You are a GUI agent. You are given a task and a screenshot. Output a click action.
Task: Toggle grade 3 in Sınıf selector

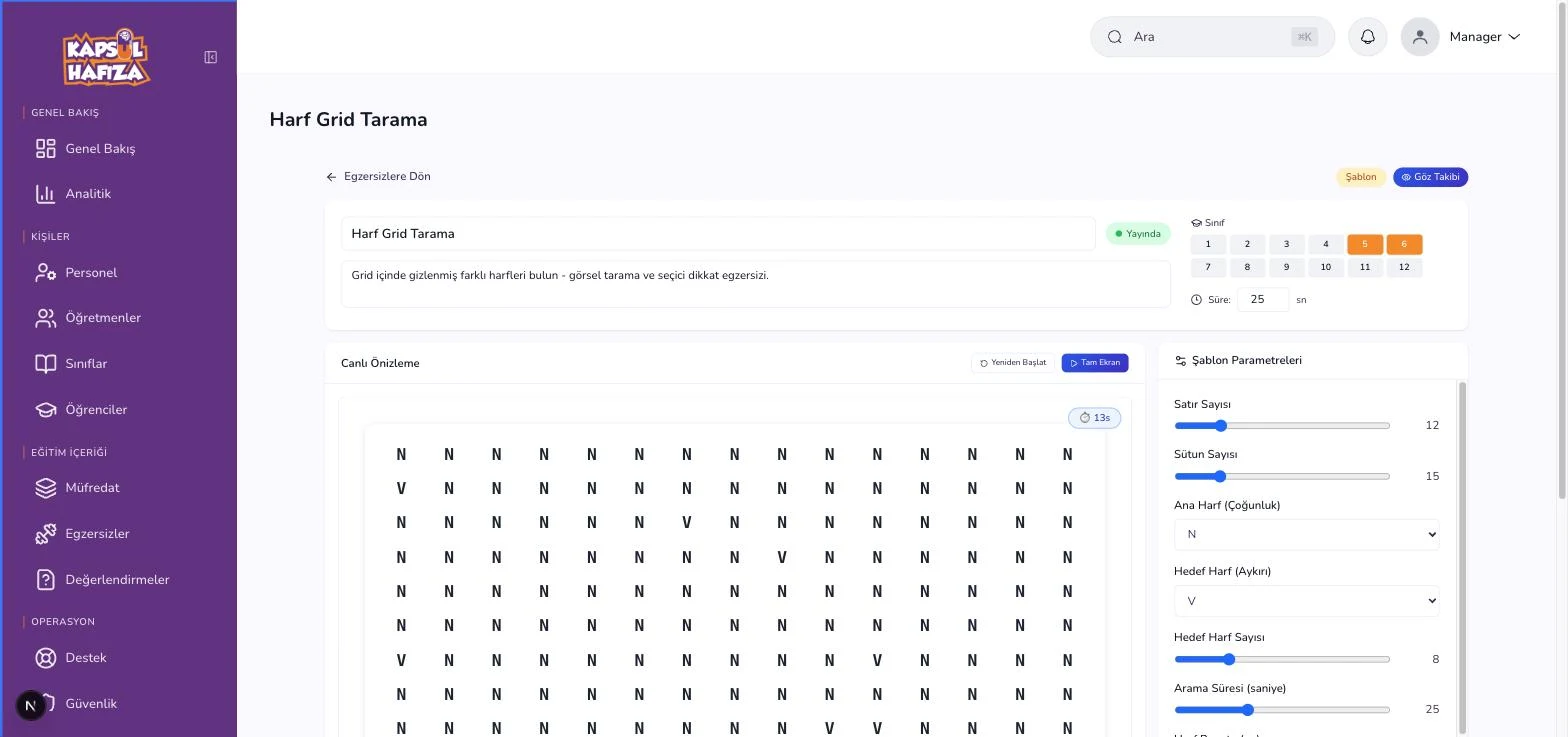tap(1286, 244)
